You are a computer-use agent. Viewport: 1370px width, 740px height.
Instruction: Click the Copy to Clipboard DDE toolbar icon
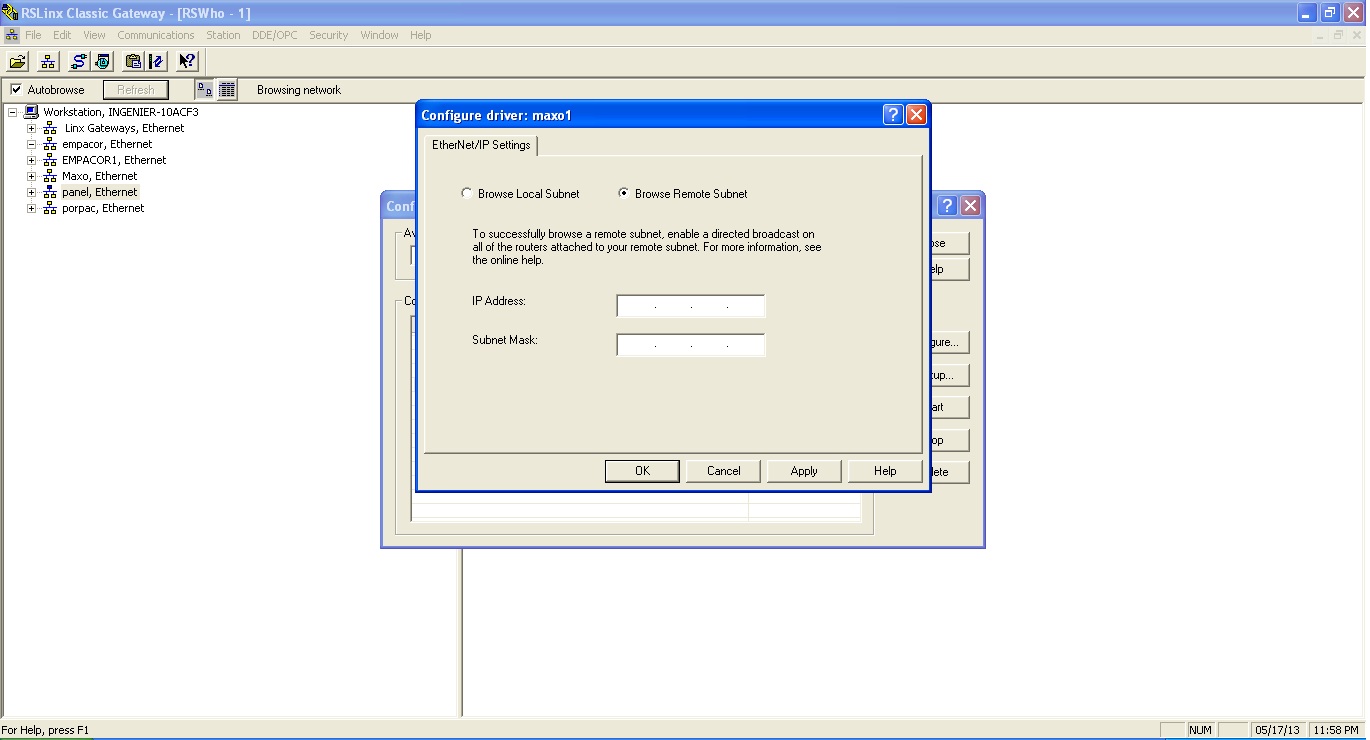coord(133,62)
